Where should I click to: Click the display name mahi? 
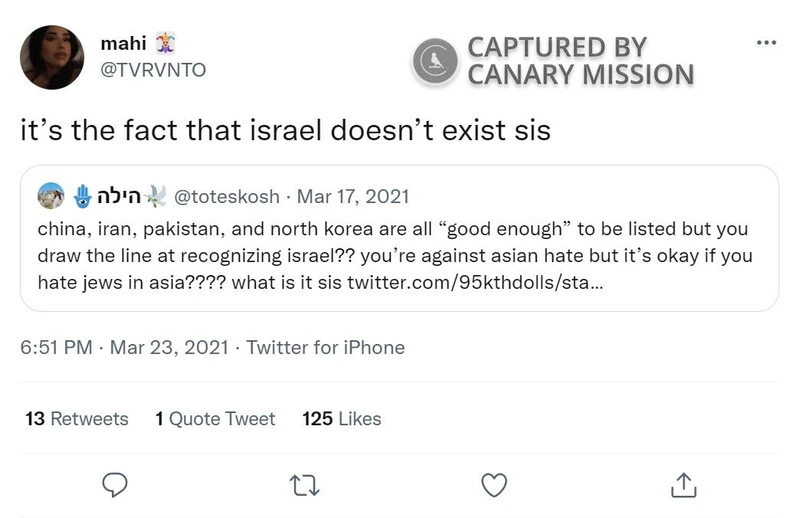tap(124, 44)
